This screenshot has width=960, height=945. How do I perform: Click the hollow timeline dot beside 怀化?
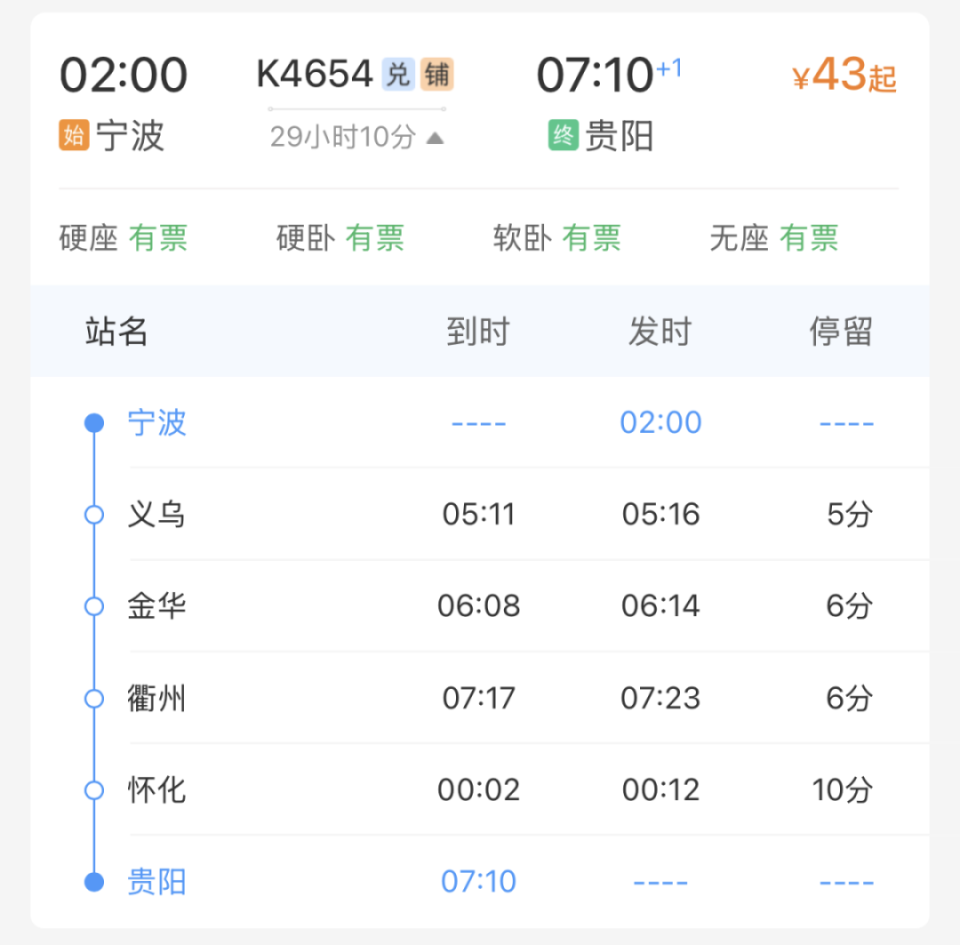94,790
